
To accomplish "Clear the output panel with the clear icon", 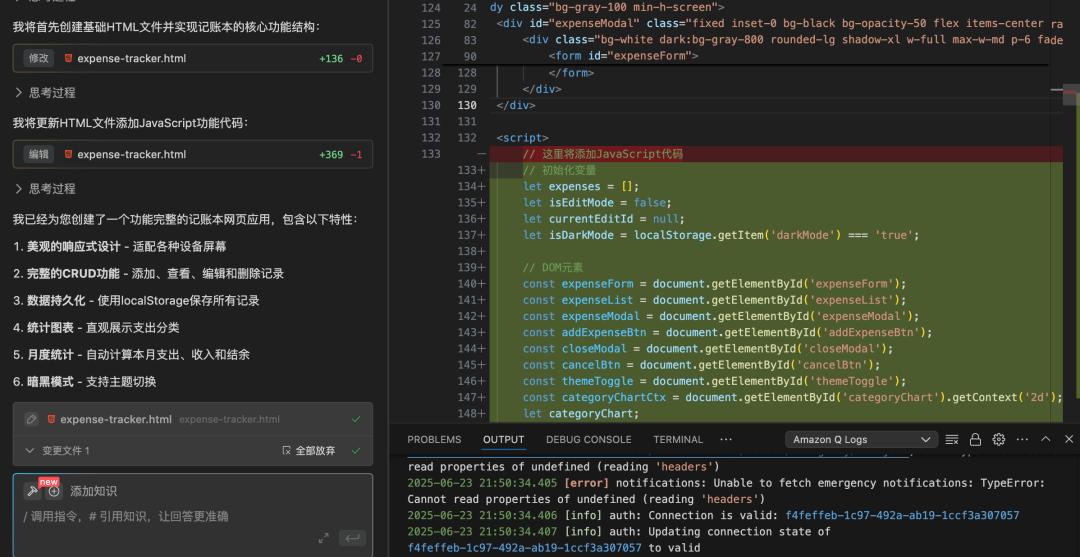I will [x=952, y=439].
